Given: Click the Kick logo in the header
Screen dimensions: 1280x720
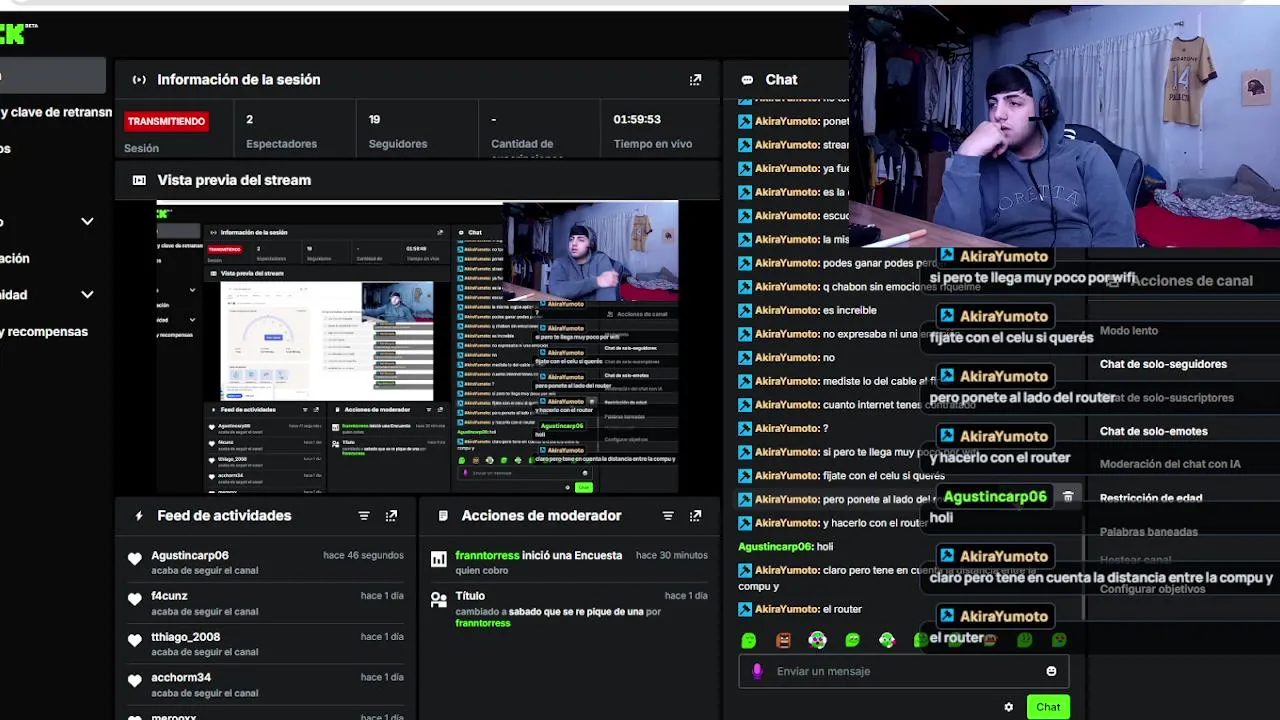Looking at the screenshot, I should tap(17, 34).
